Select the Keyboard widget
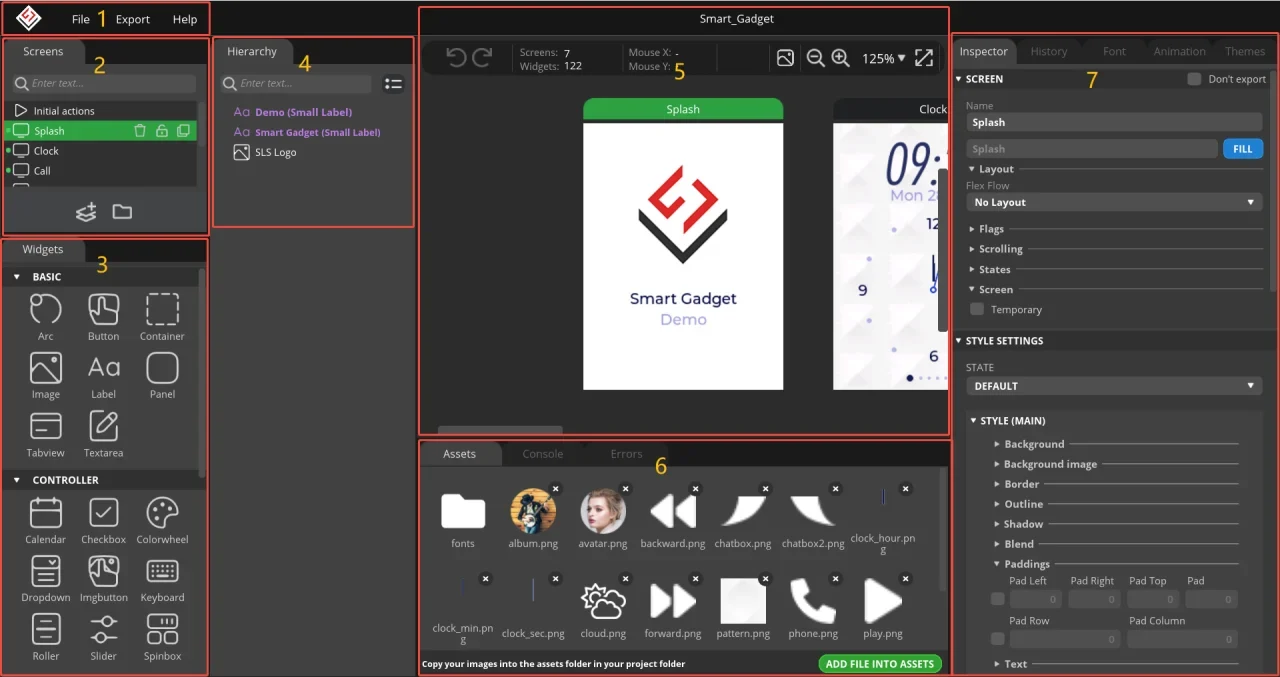Viewport: 1280px width, 677px height. click(162, 572)
